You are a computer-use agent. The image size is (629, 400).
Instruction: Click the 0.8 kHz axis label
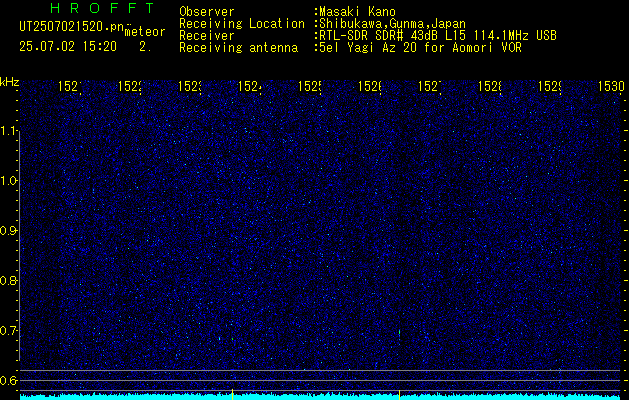click(x=9, y=280)
